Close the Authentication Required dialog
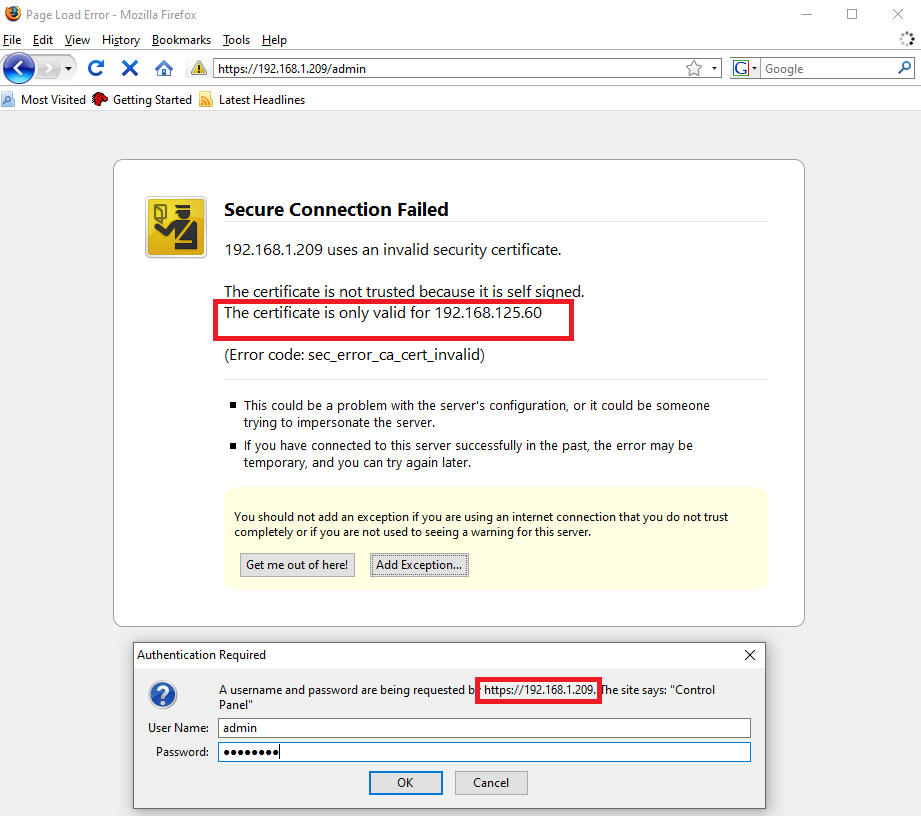921x816 pixels. coord(749,655)
